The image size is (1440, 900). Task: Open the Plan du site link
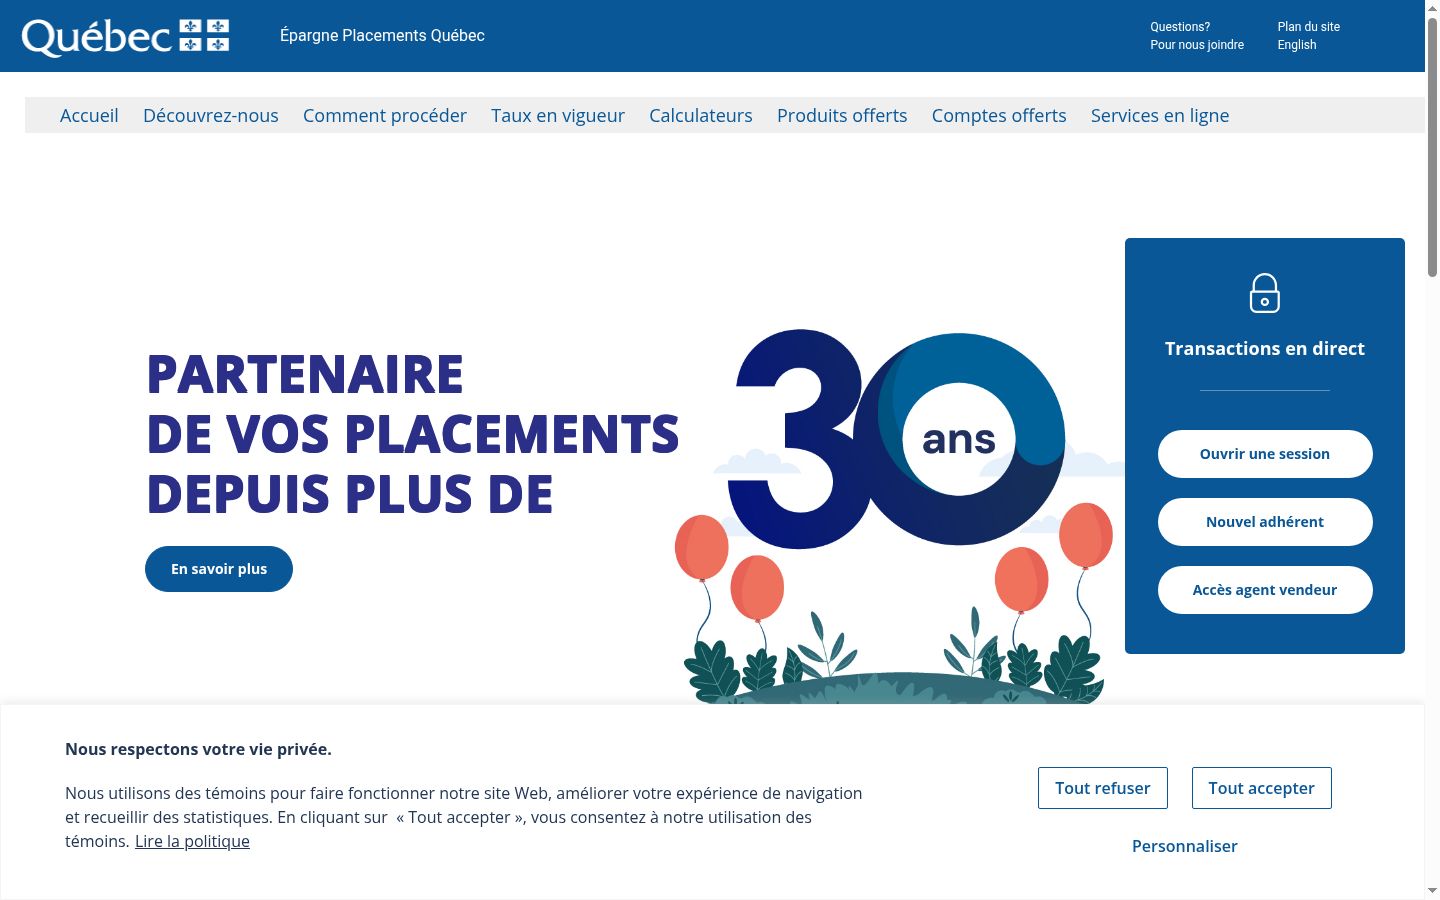(x=1308, y=27)
